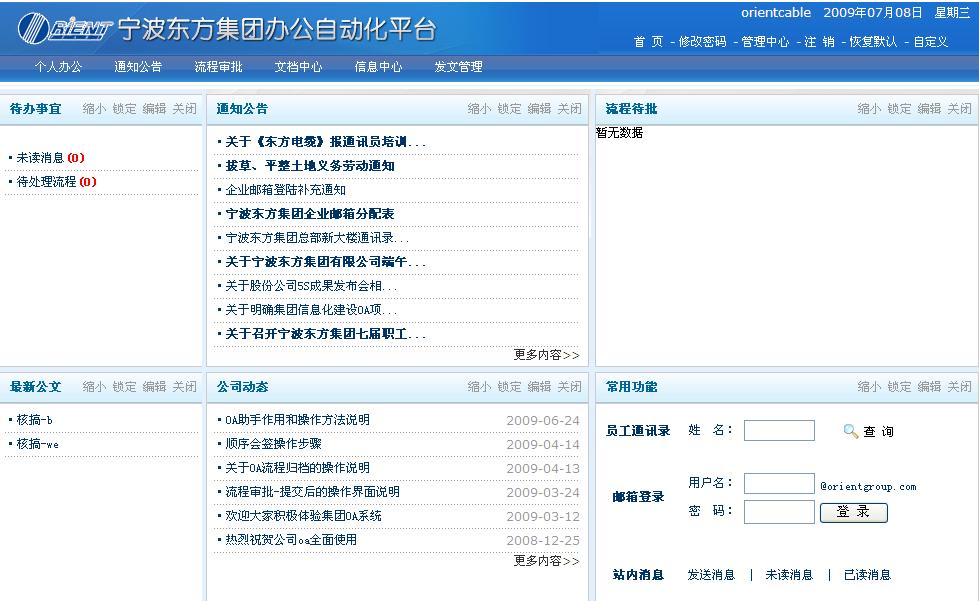Click 恢复默认 to reset the layout

coord(873,42)
